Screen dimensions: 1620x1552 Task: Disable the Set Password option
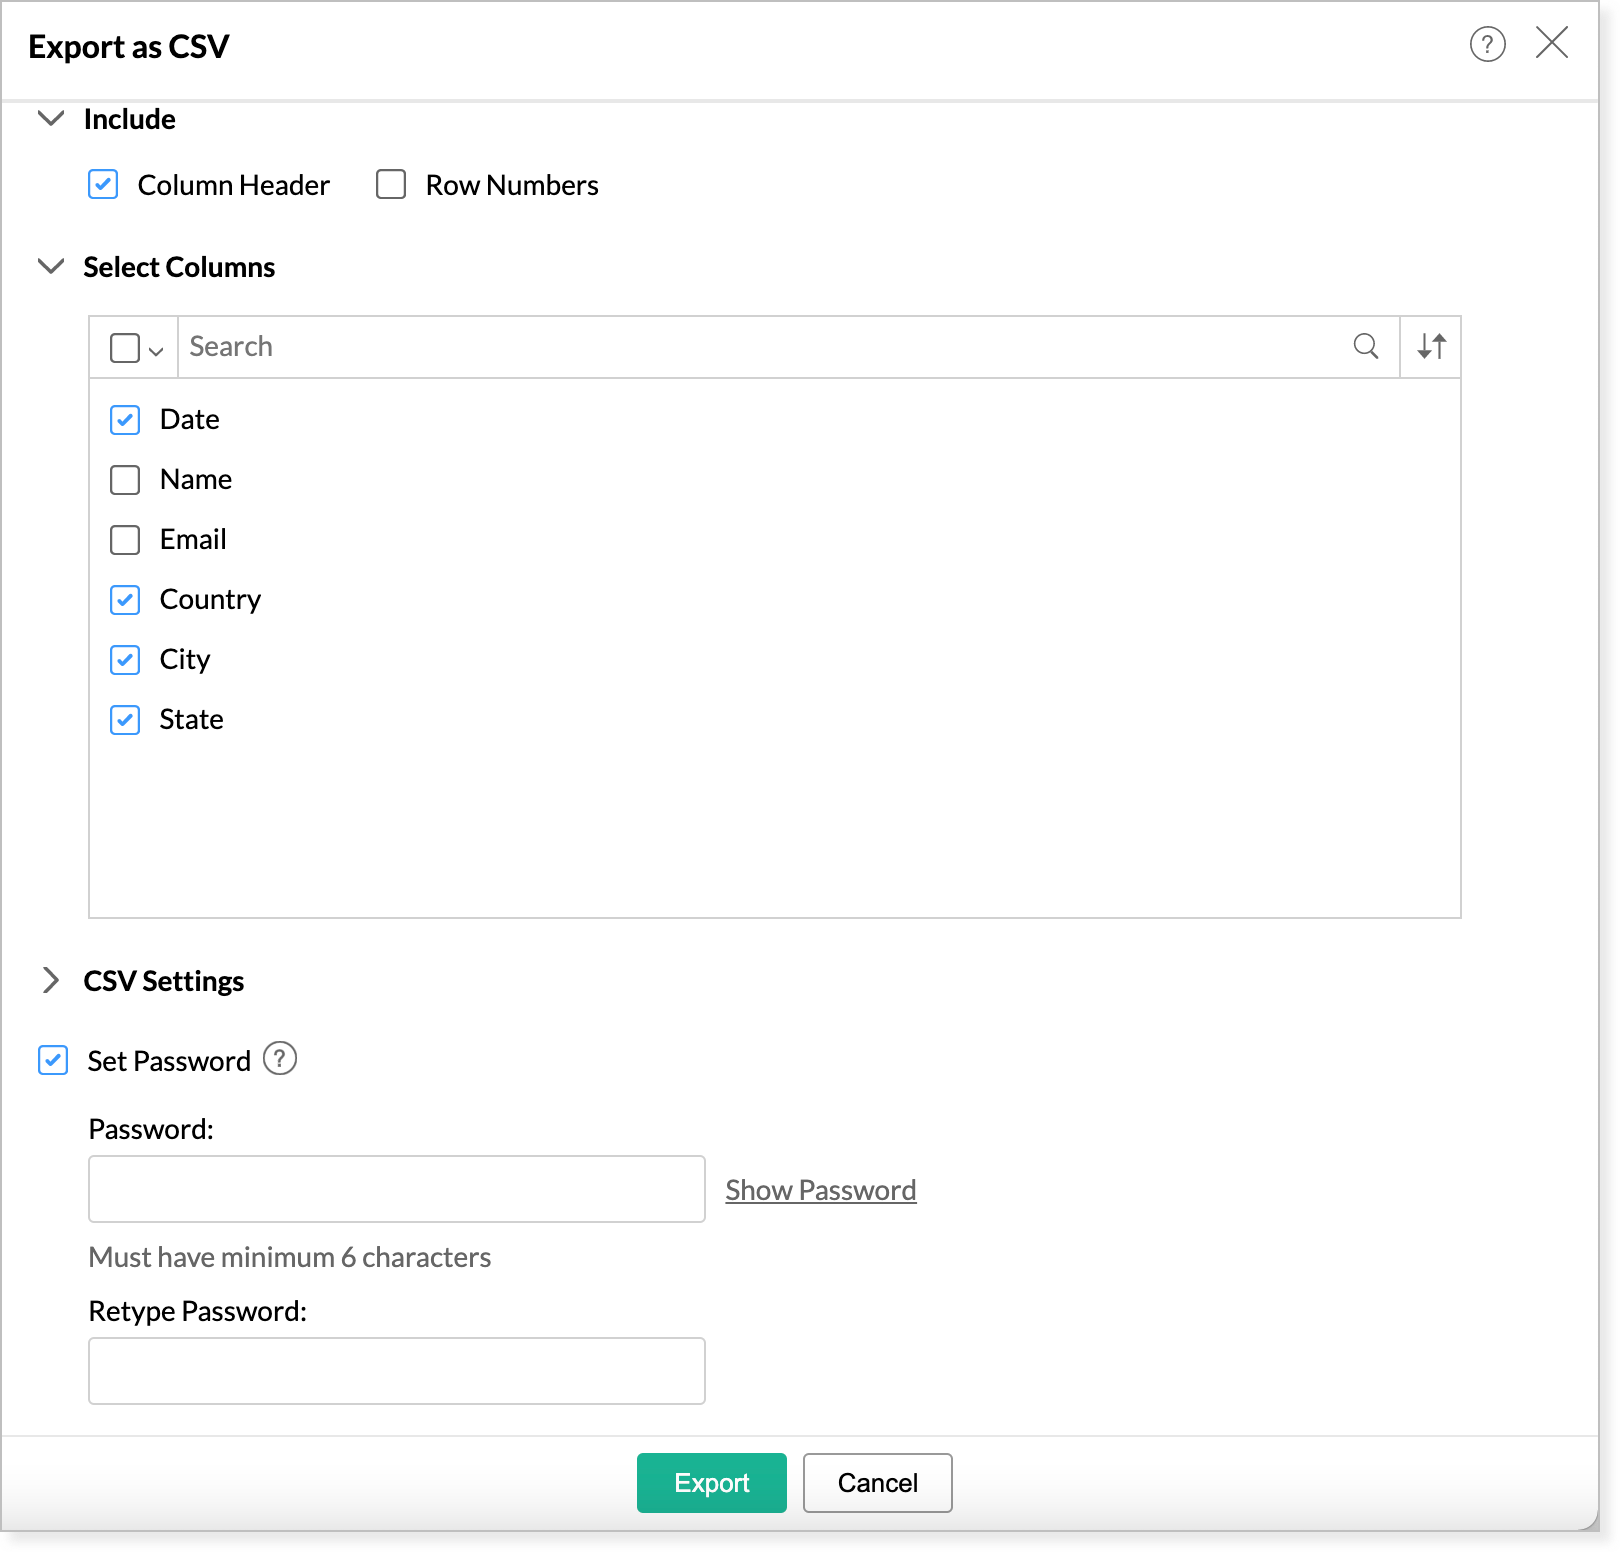pyautogui.click(x=52, y=1060)
